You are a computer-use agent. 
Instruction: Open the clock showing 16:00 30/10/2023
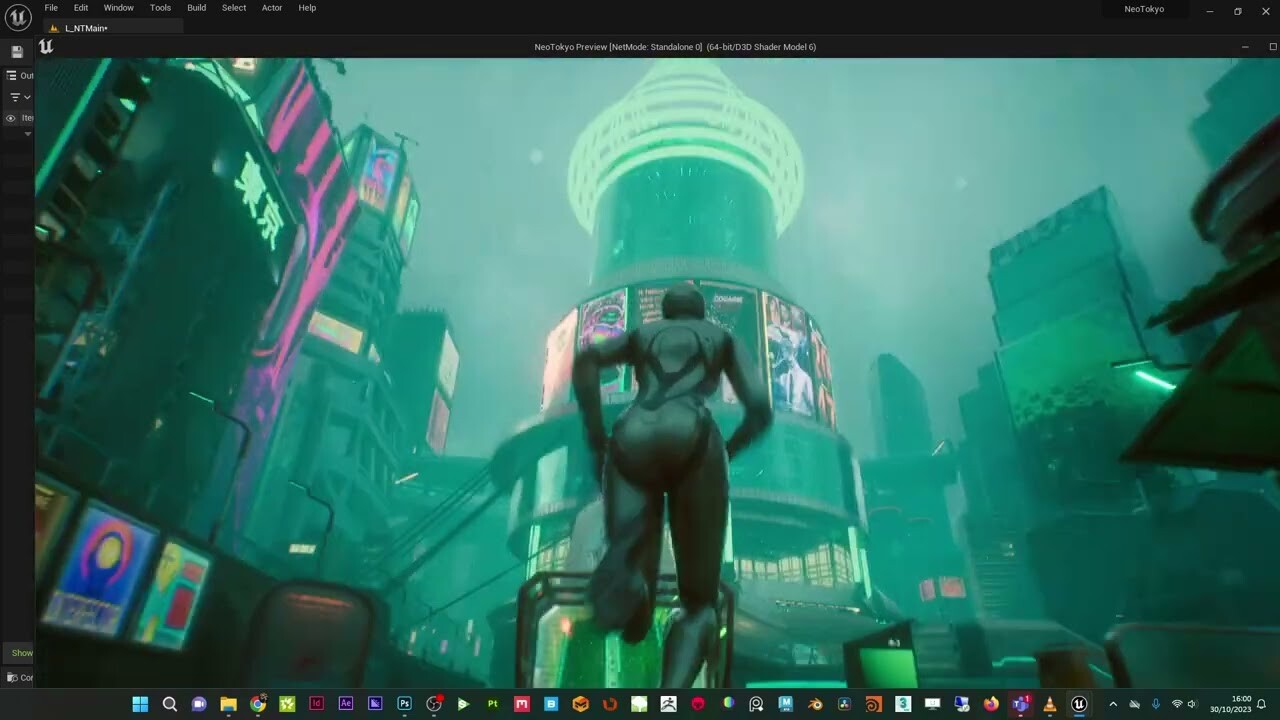pos(1230,704)
